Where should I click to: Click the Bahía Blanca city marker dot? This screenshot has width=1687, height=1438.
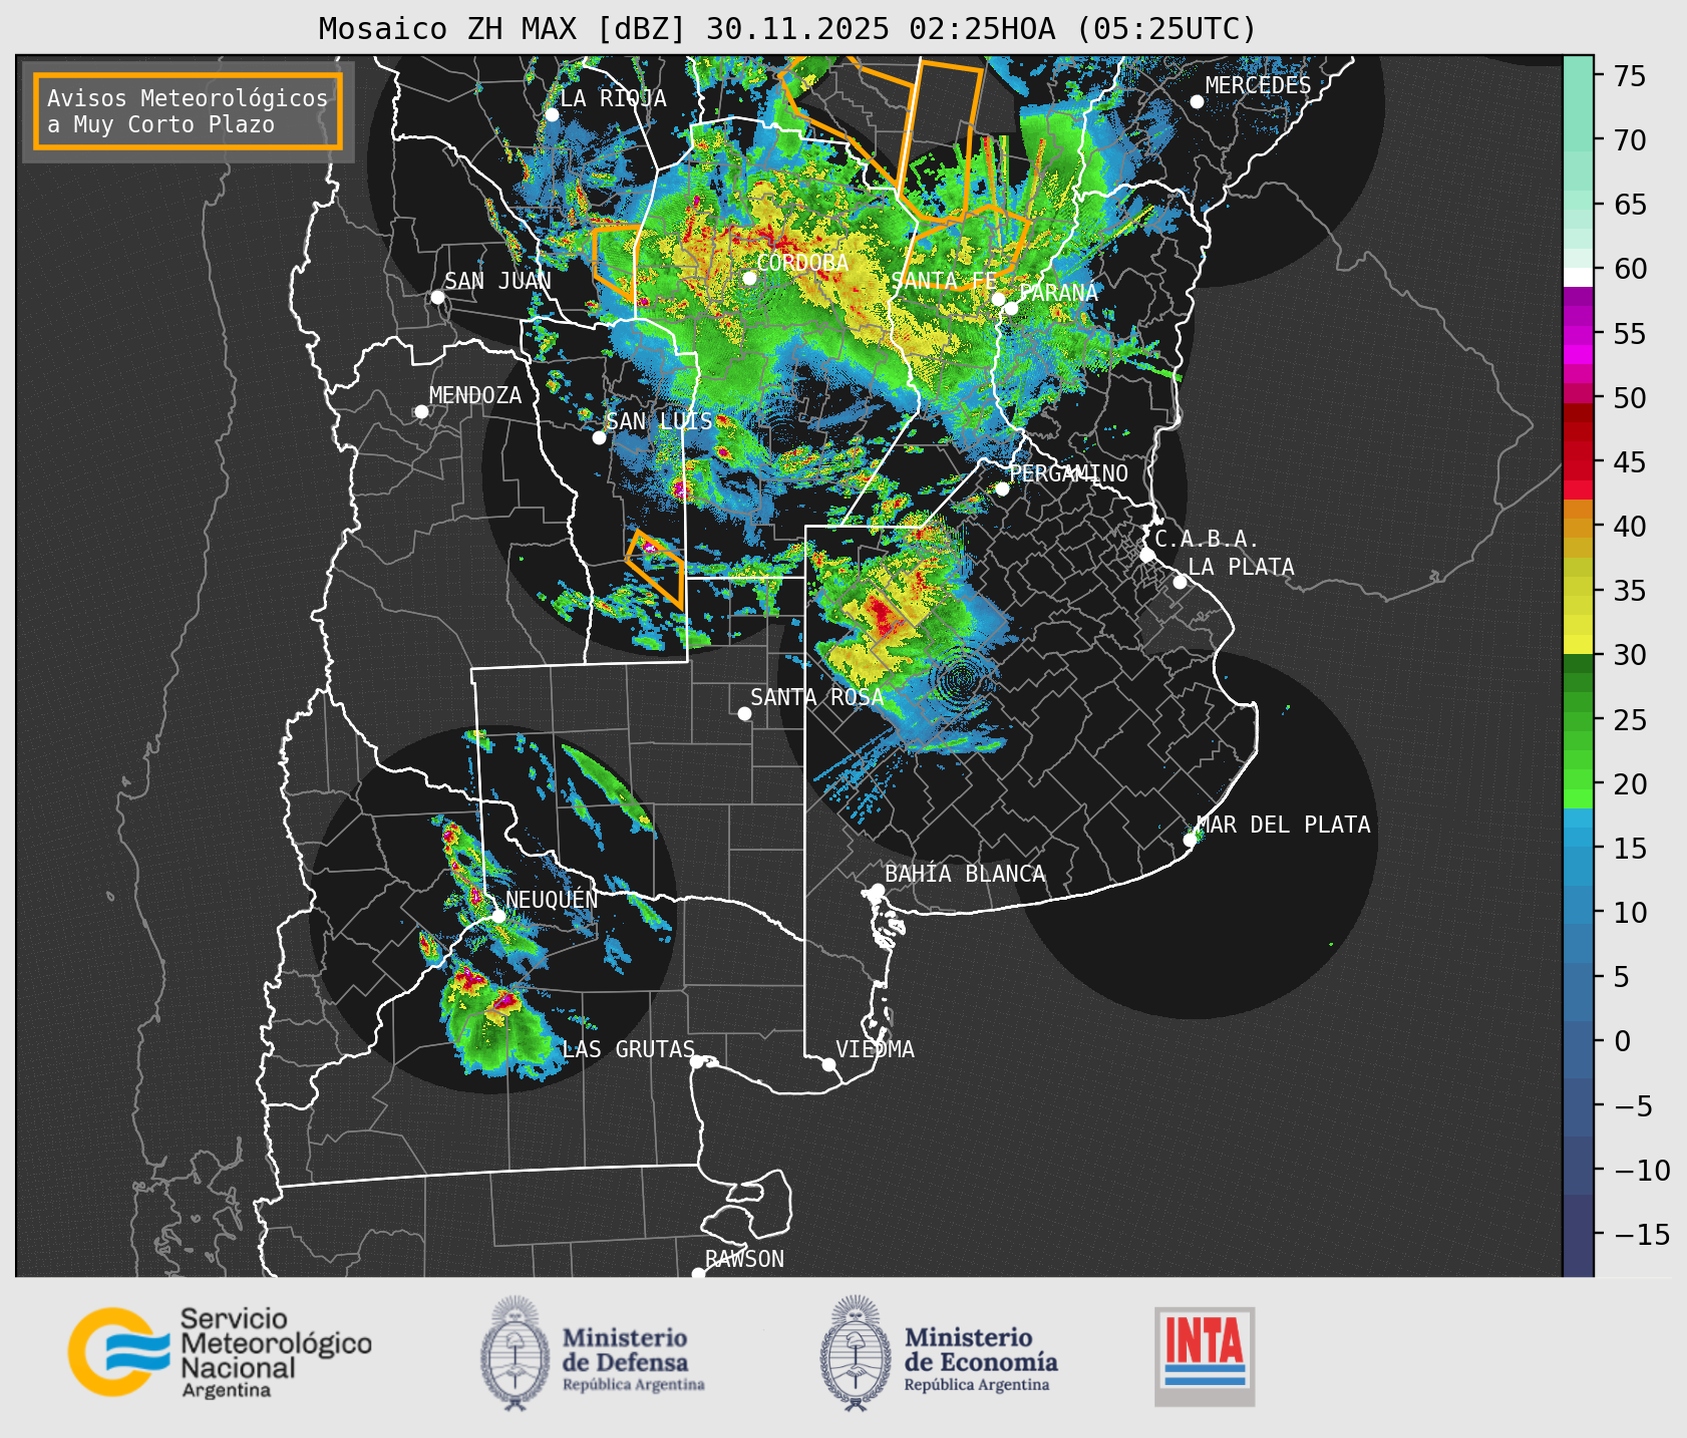pyautogui.click(x=877, y=890)
